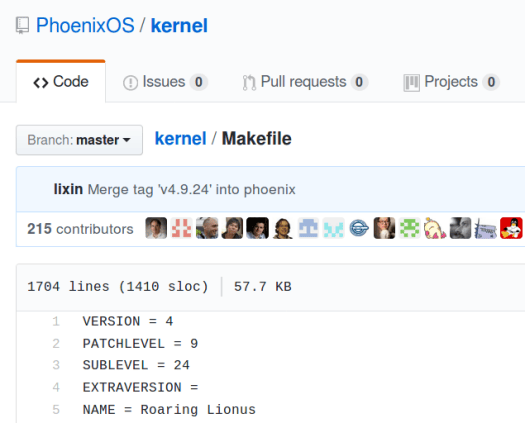Click the green pixel identicon avatar
The image size is (525, 423).
409,228
